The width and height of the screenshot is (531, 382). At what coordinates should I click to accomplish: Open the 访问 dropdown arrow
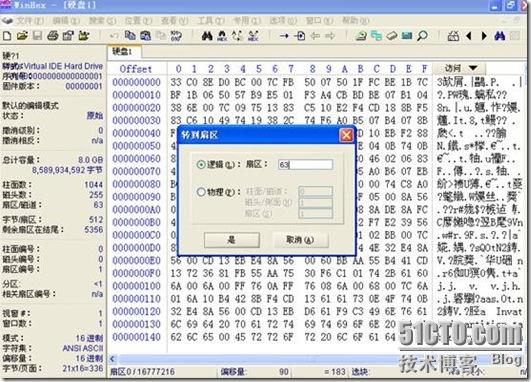pyautogui.click(x=473, y=68)
